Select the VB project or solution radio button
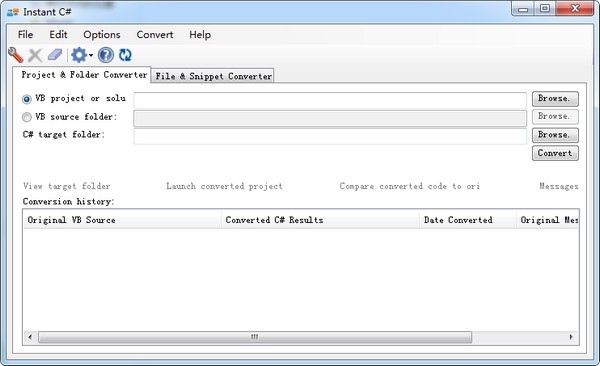The height and width of the screenshot is (366, 600). [26, 99]
